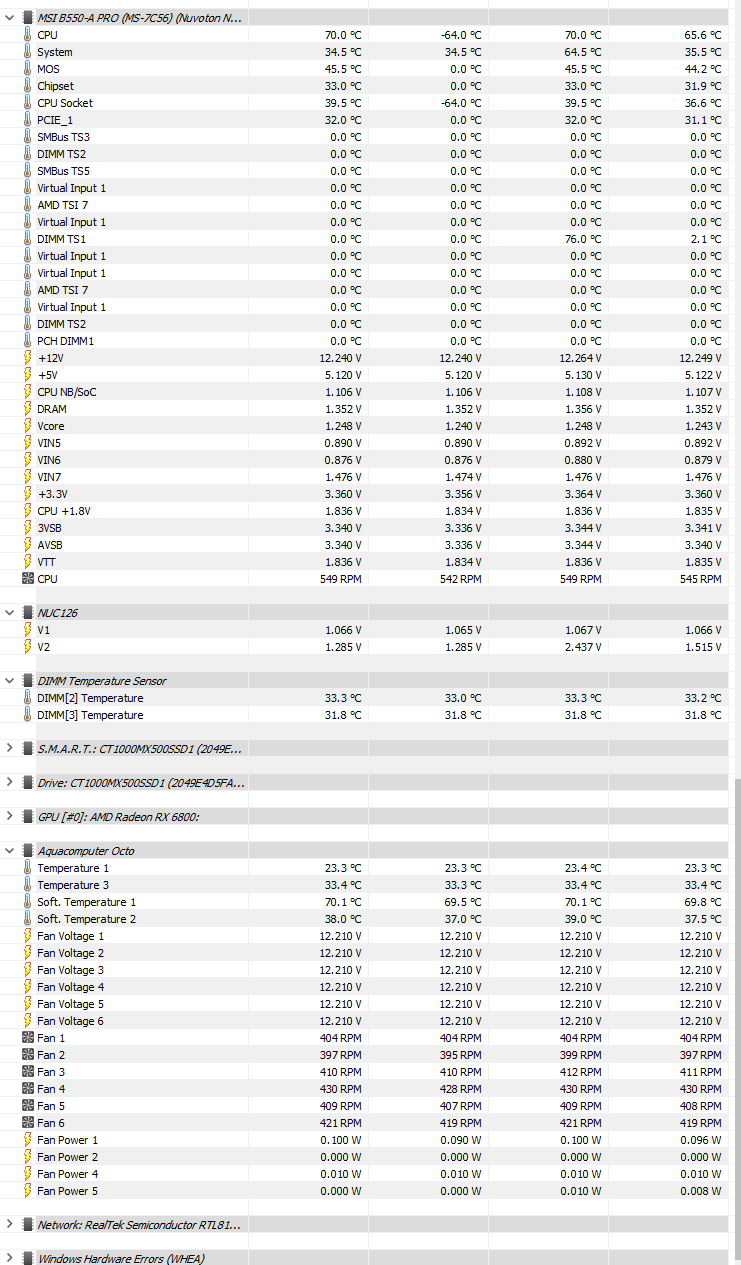Click the VIN7 sensor label
This screenshot has width=741, height=1265.
click(49, 477)
